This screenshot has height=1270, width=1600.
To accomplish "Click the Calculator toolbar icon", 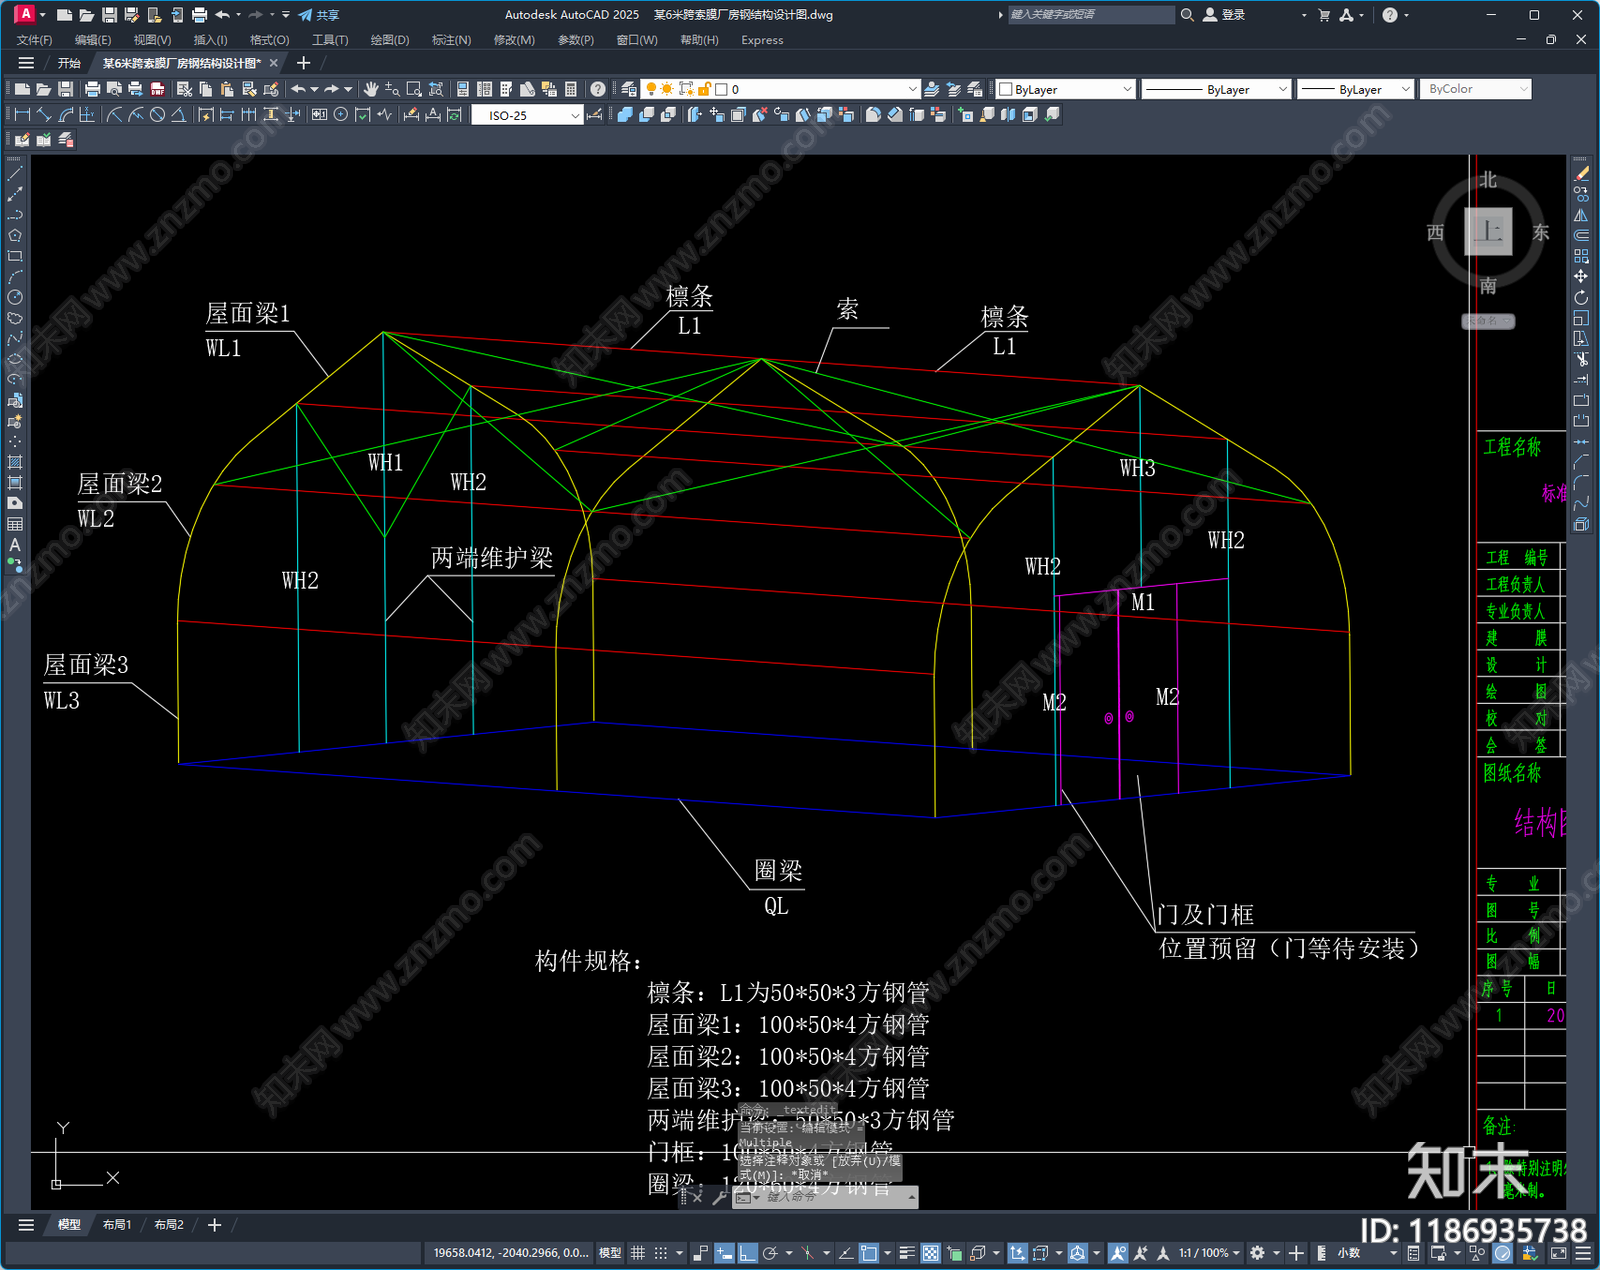I will point(571,89).
